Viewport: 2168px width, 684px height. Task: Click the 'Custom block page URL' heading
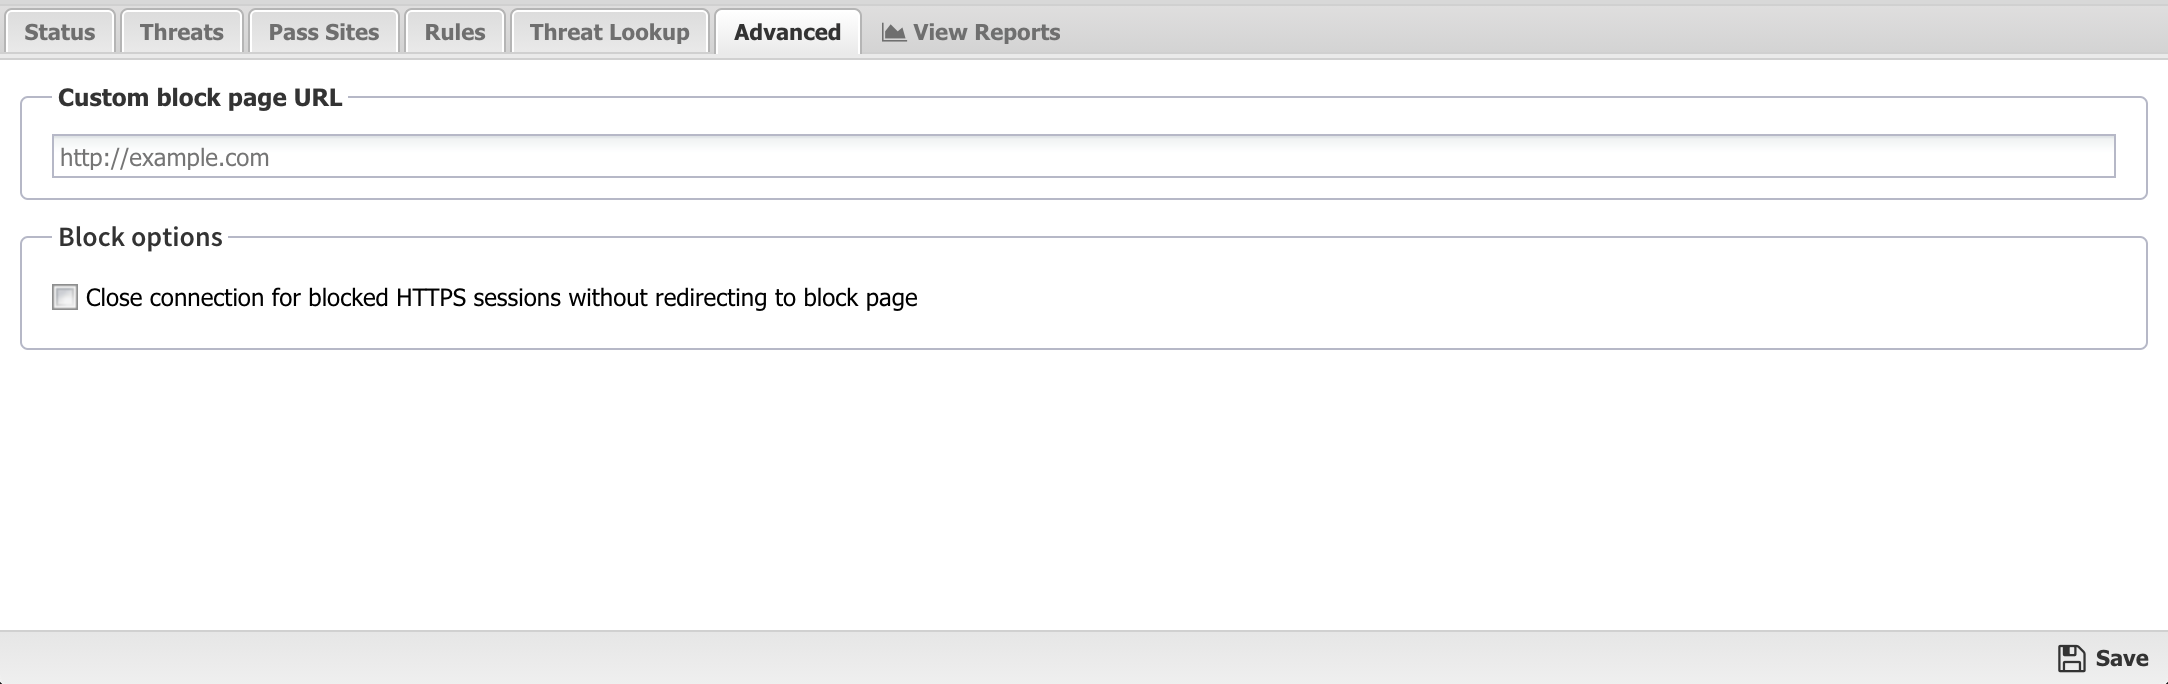click(200, 98)
